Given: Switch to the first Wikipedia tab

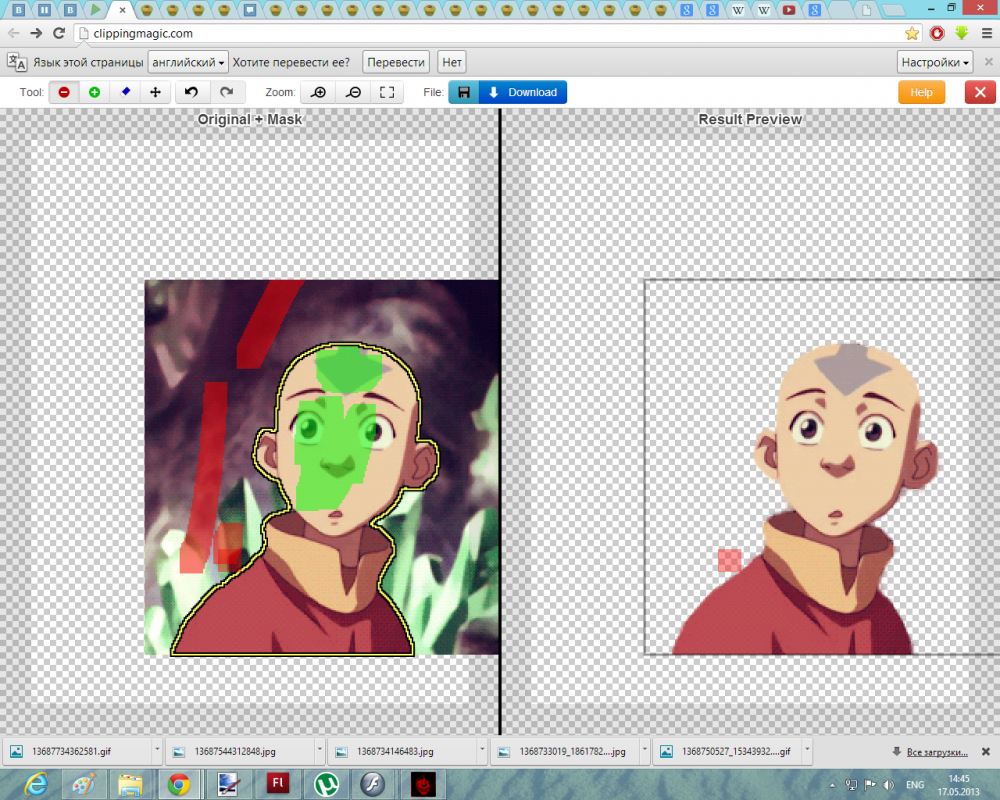Looking at the screenshot, I should 738,10.
